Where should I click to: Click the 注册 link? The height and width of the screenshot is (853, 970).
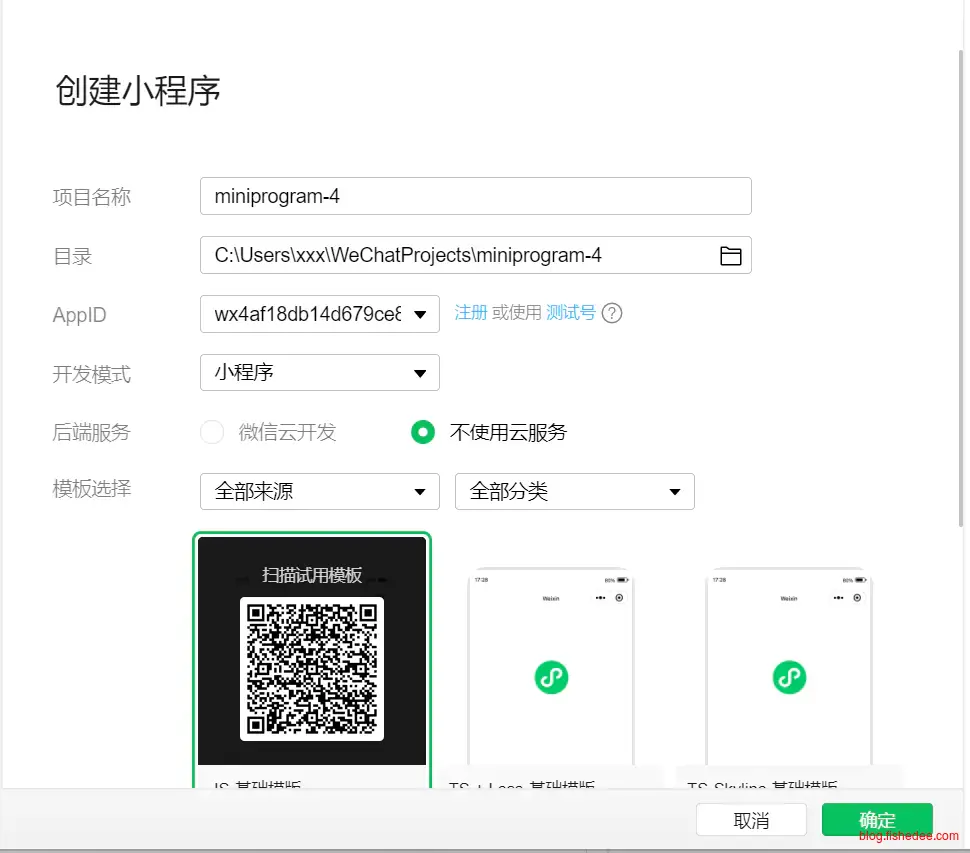pos(471,313)
